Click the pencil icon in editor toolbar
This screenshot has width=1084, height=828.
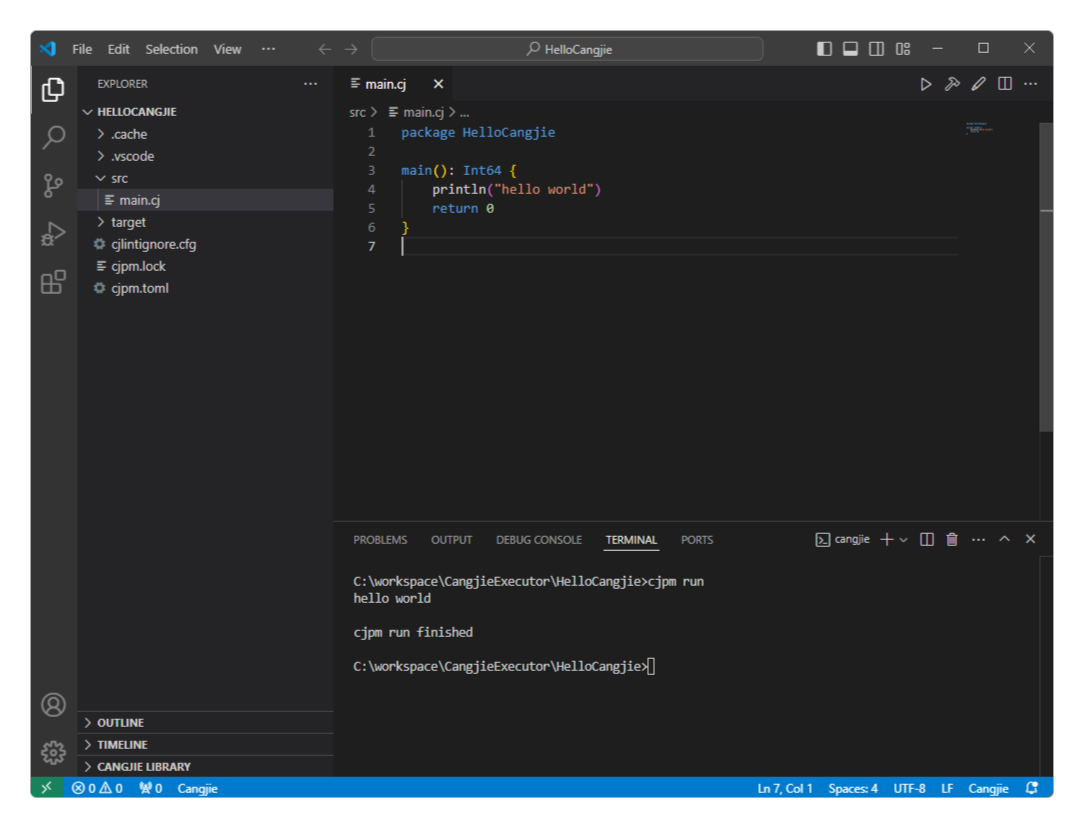tap(978, 84)
